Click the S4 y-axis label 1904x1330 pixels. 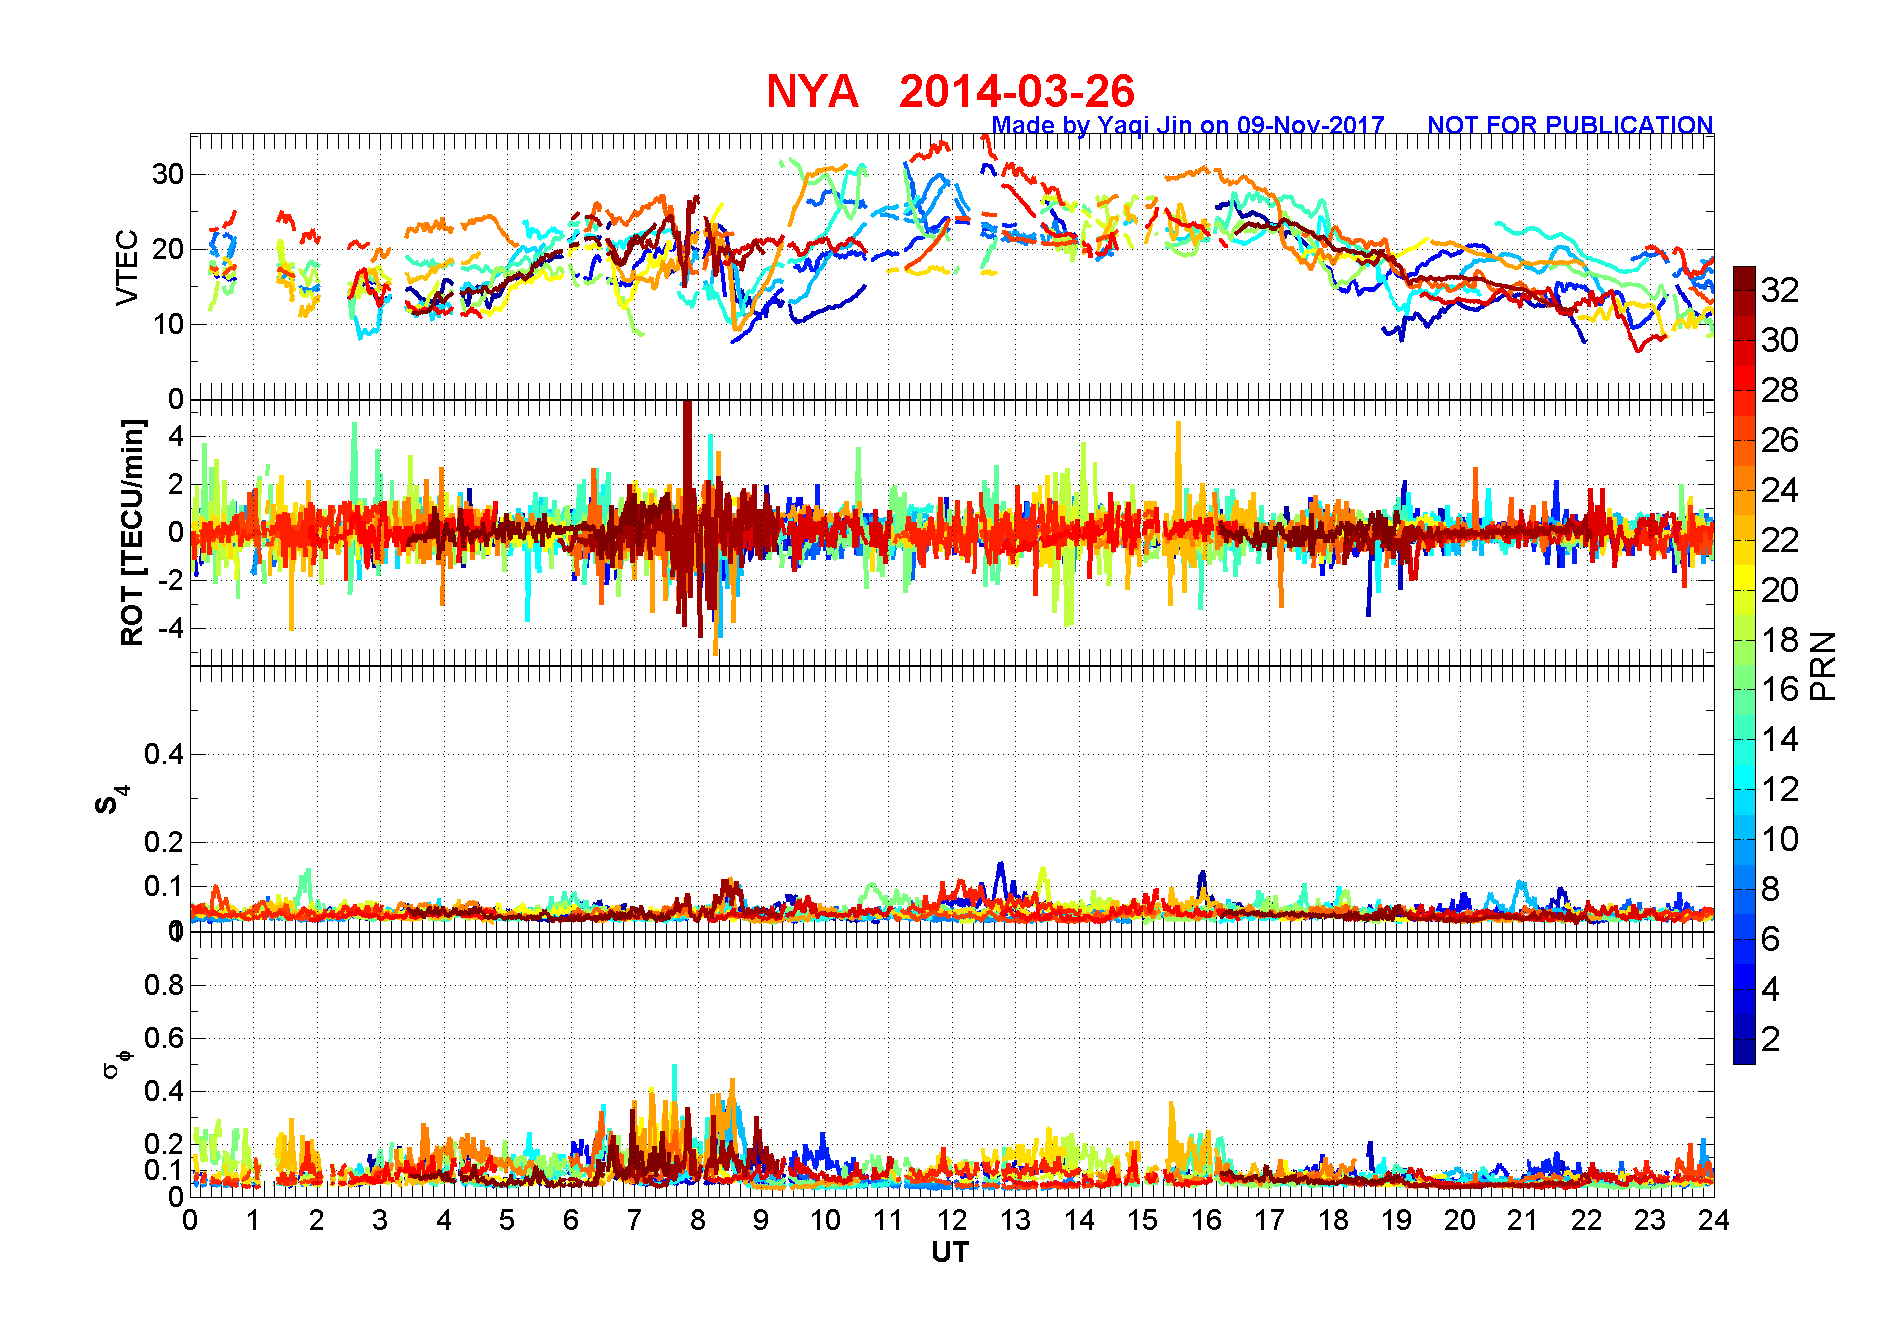tap(112, 800)
